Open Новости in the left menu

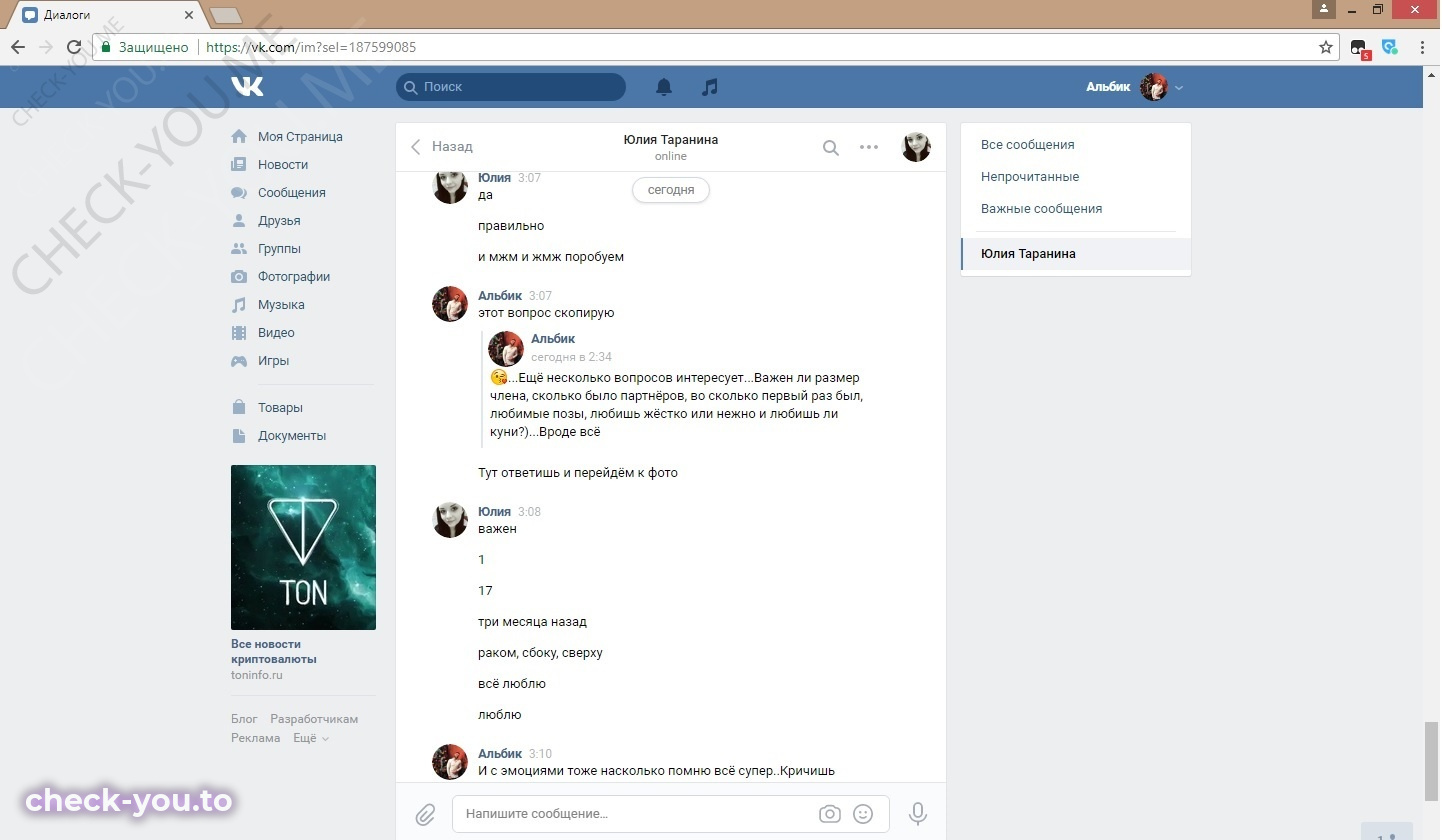(283, 165)
